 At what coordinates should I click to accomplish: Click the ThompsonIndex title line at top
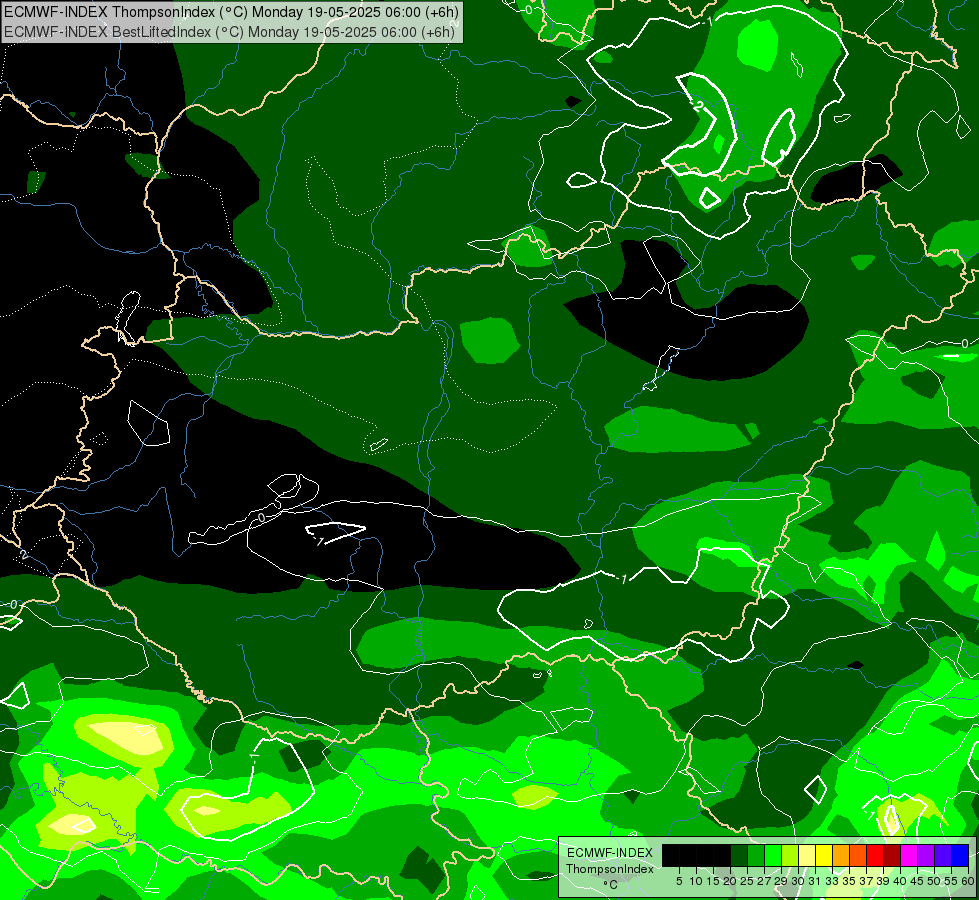coord(231,11)
